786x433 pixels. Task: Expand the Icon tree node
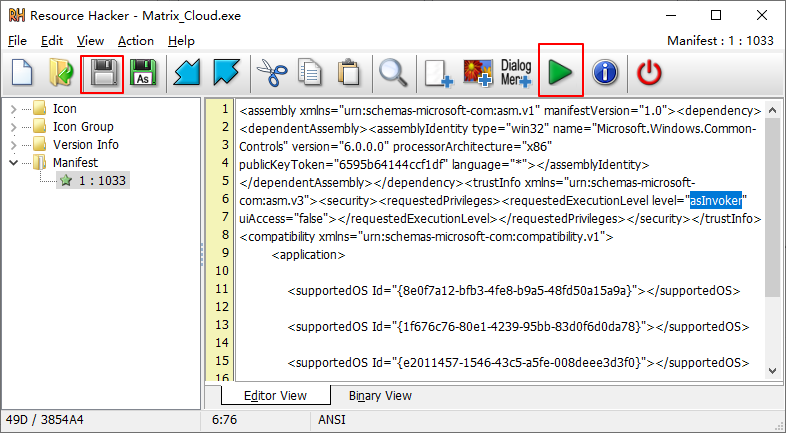pos(14,109)
